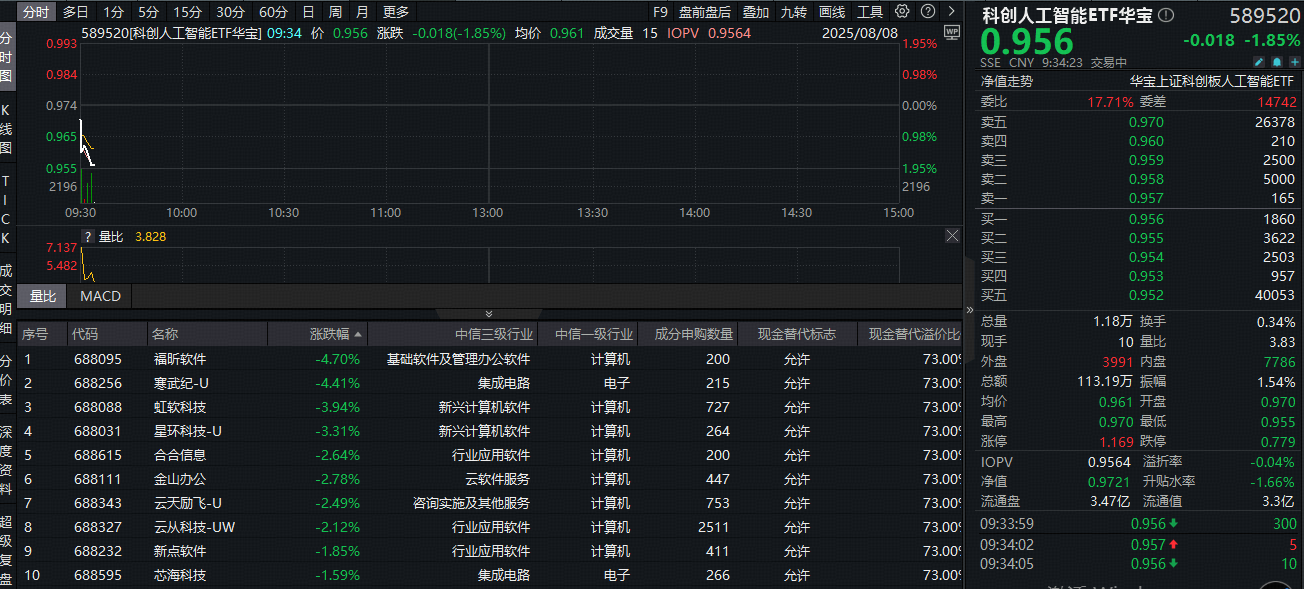This screenshot has height=589, width=1304.
Task: Select 15分 period tab
Action: (x=187, y=12)
